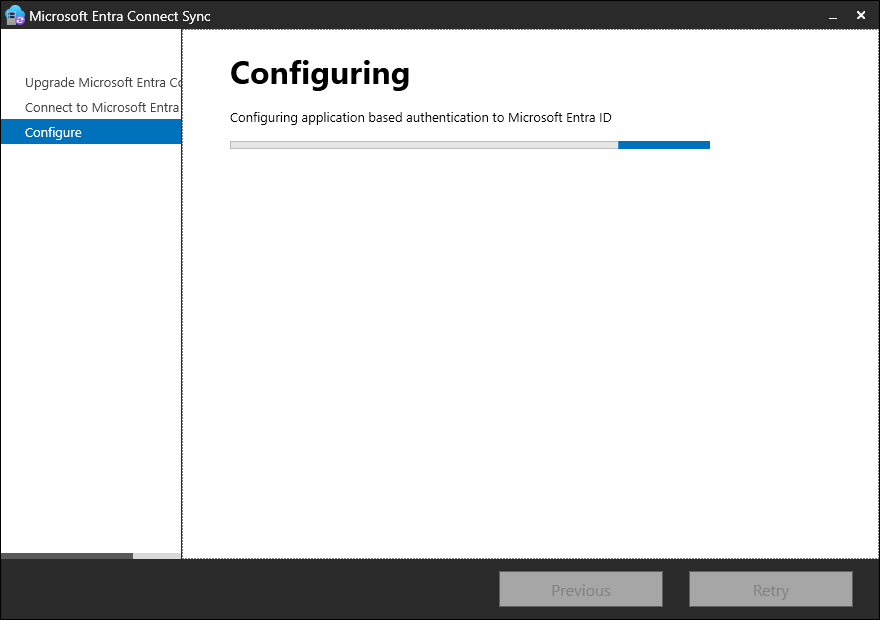This screenshot has width=880, height=620.
Task: Click the Configuring heading
Action: pos(320,74)
